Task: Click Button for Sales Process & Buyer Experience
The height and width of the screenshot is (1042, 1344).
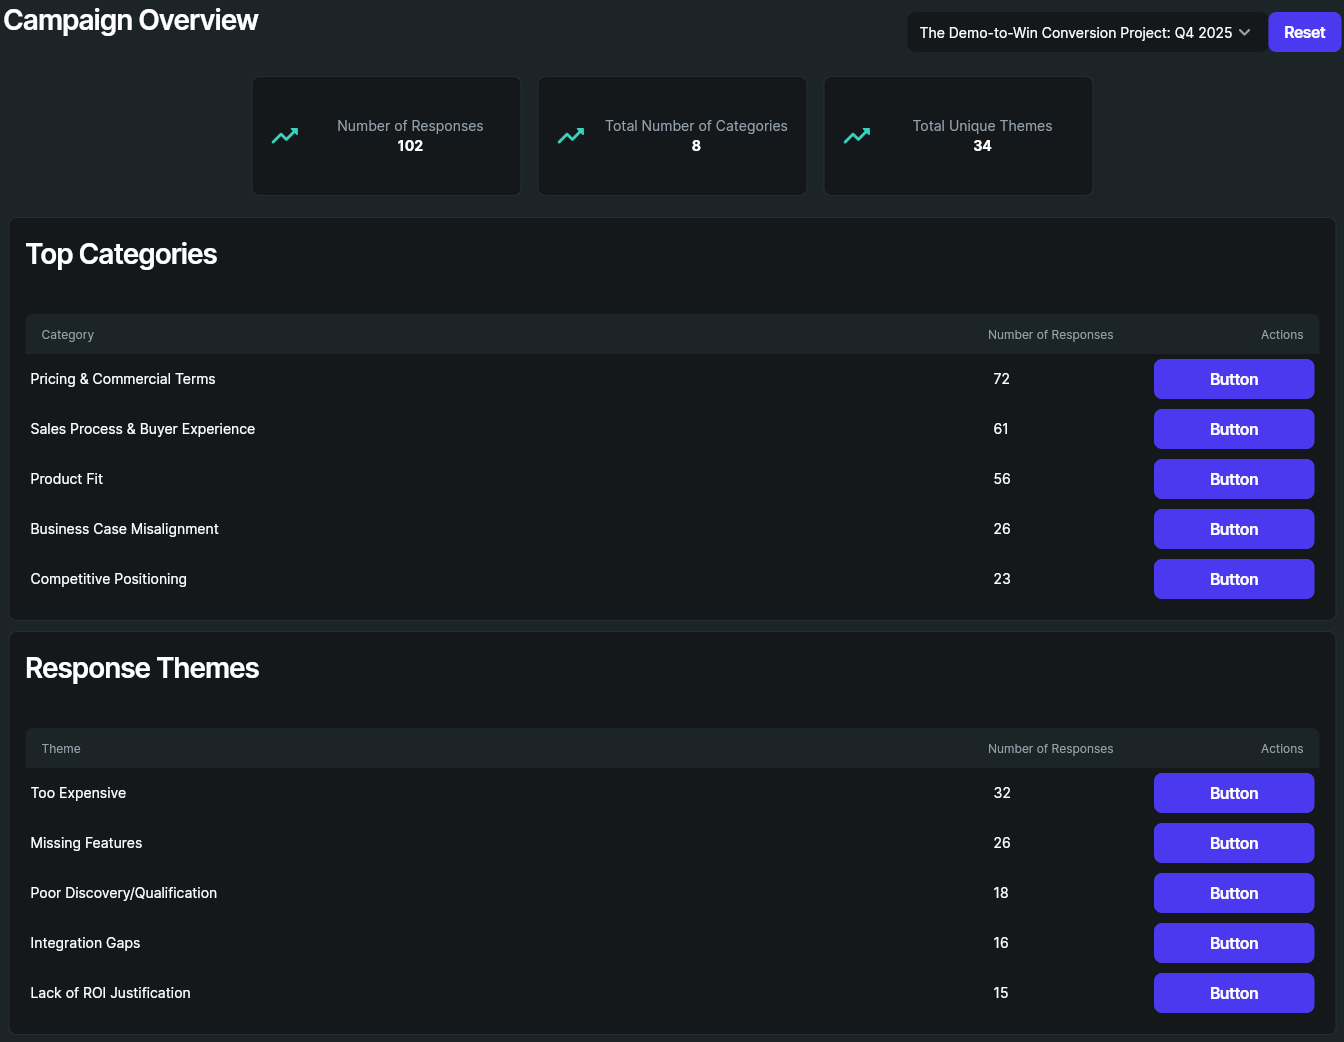Action: (x=1233, y=429)
